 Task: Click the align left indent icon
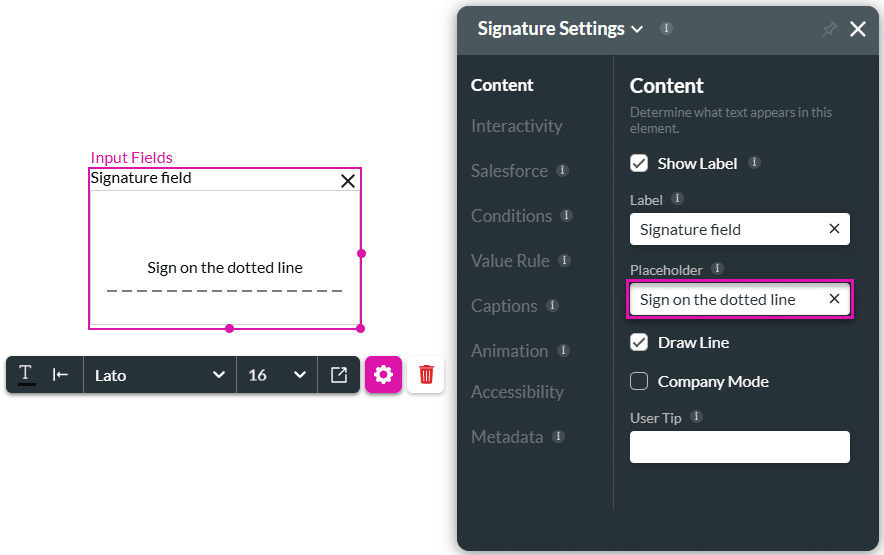[x=61, y=375]
